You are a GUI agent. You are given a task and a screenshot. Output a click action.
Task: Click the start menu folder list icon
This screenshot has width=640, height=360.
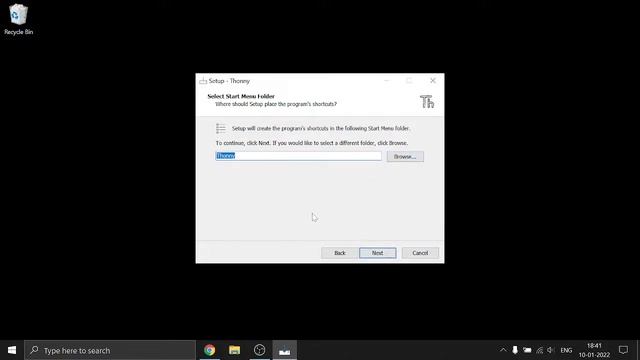point(221,128)
